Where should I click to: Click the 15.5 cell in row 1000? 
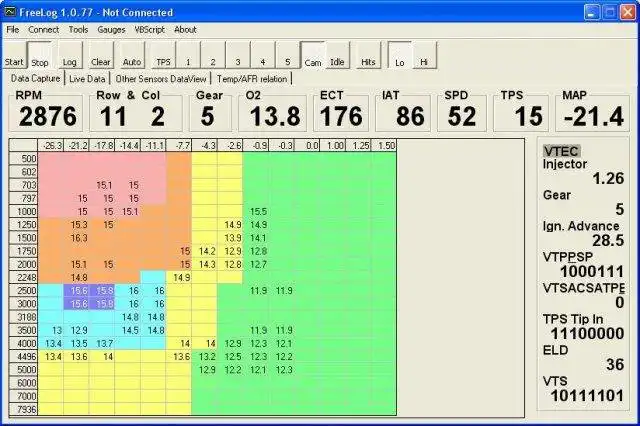256,211
